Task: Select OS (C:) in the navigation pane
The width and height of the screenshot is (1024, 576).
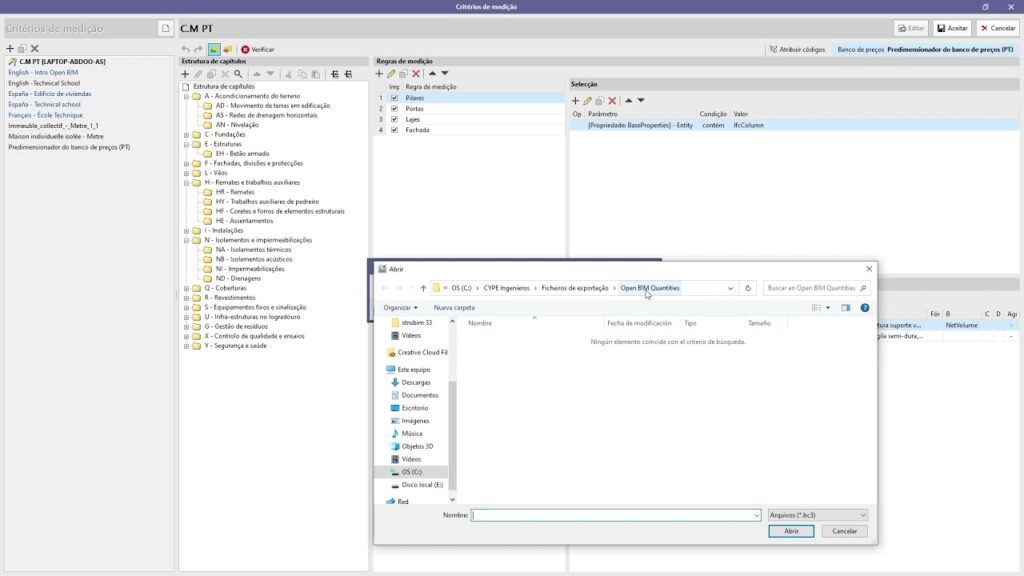Action: tap(411, 471)
